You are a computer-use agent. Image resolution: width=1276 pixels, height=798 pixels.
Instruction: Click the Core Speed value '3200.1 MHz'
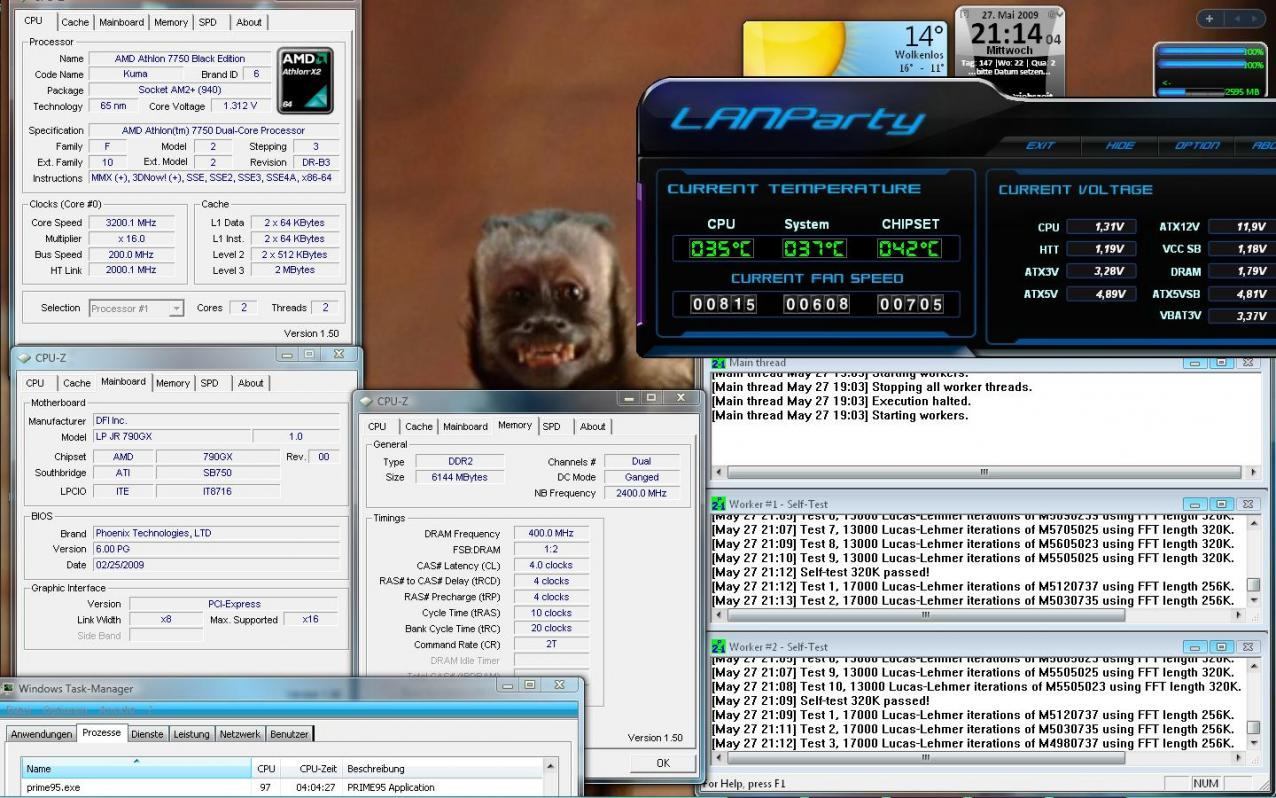click(131, 223)
